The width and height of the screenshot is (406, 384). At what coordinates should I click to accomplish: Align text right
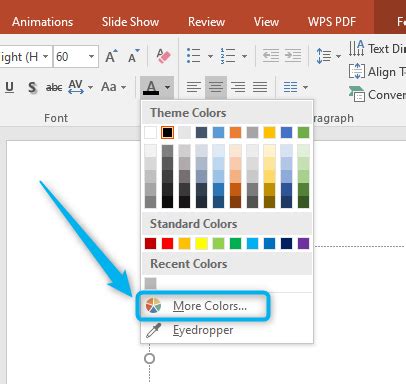tap(238, 87)
